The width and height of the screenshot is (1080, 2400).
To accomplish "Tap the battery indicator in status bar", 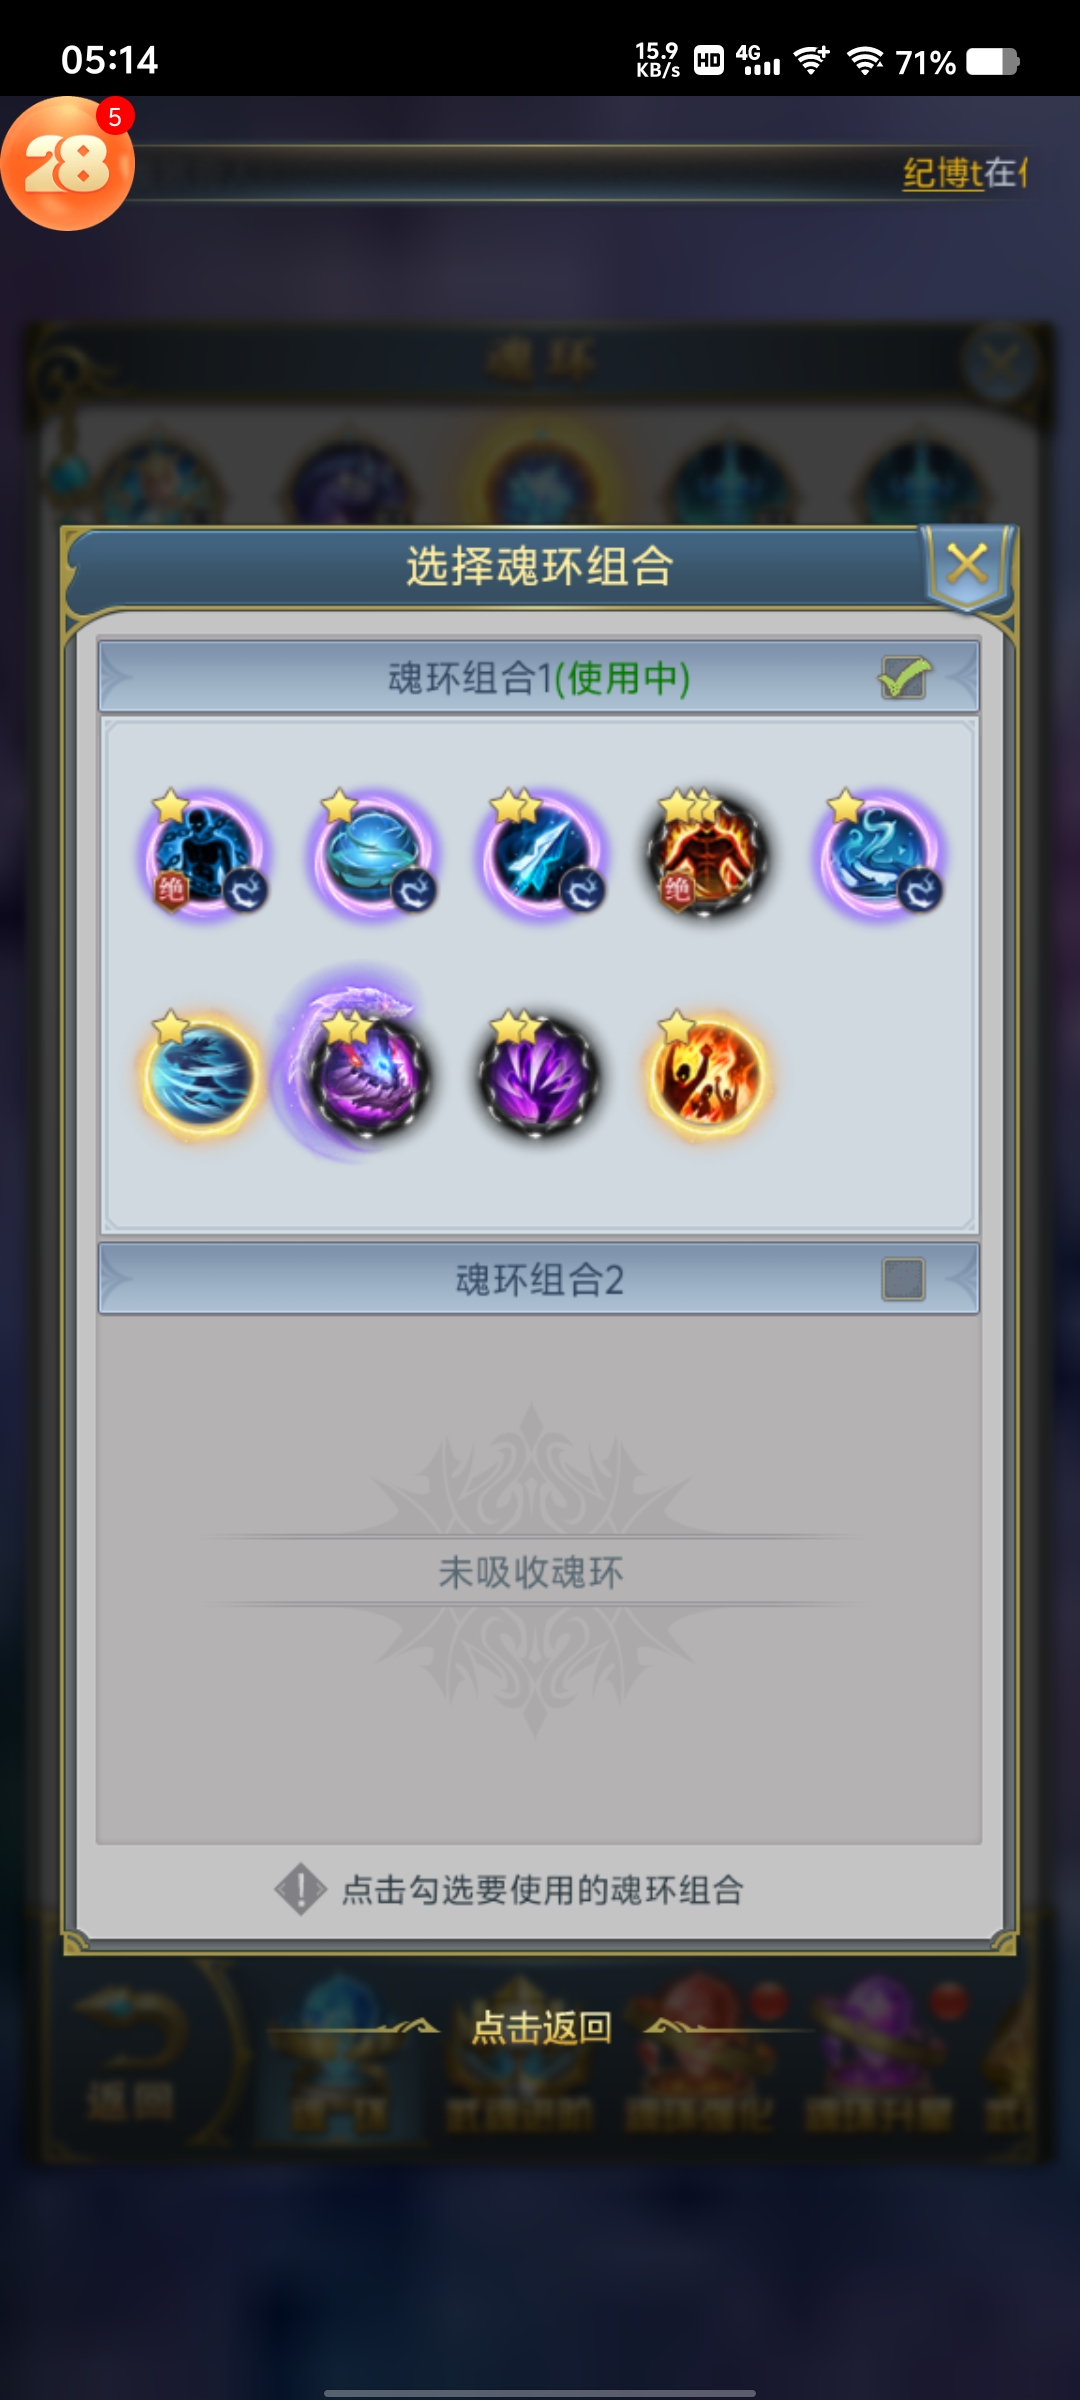I will tap(993, 62).
